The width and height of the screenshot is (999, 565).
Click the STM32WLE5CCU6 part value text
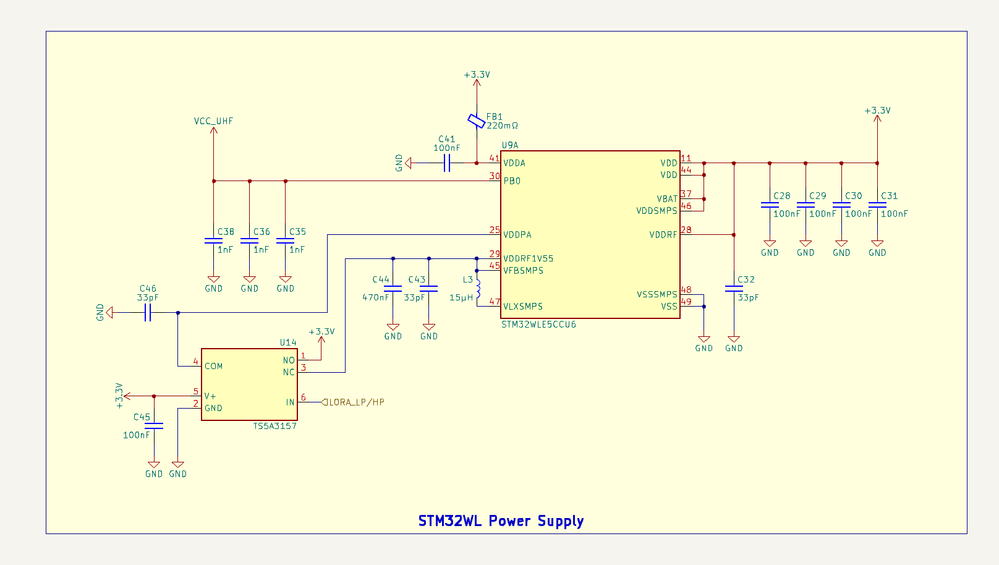(538, 324)
